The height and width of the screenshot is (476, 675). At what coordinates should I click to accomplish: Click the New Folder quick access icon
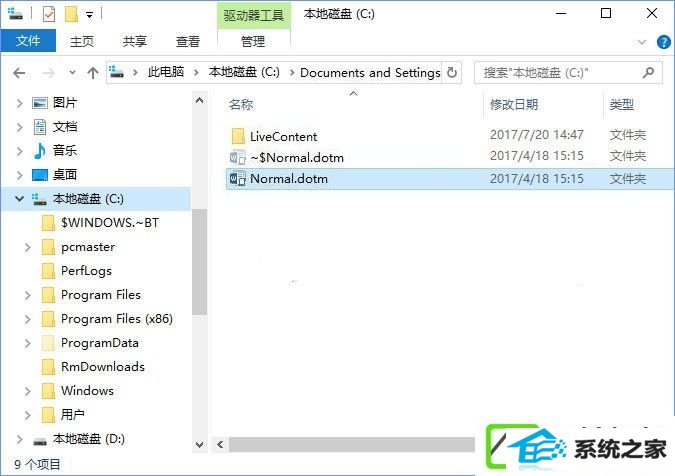click(x=71, y=14)
